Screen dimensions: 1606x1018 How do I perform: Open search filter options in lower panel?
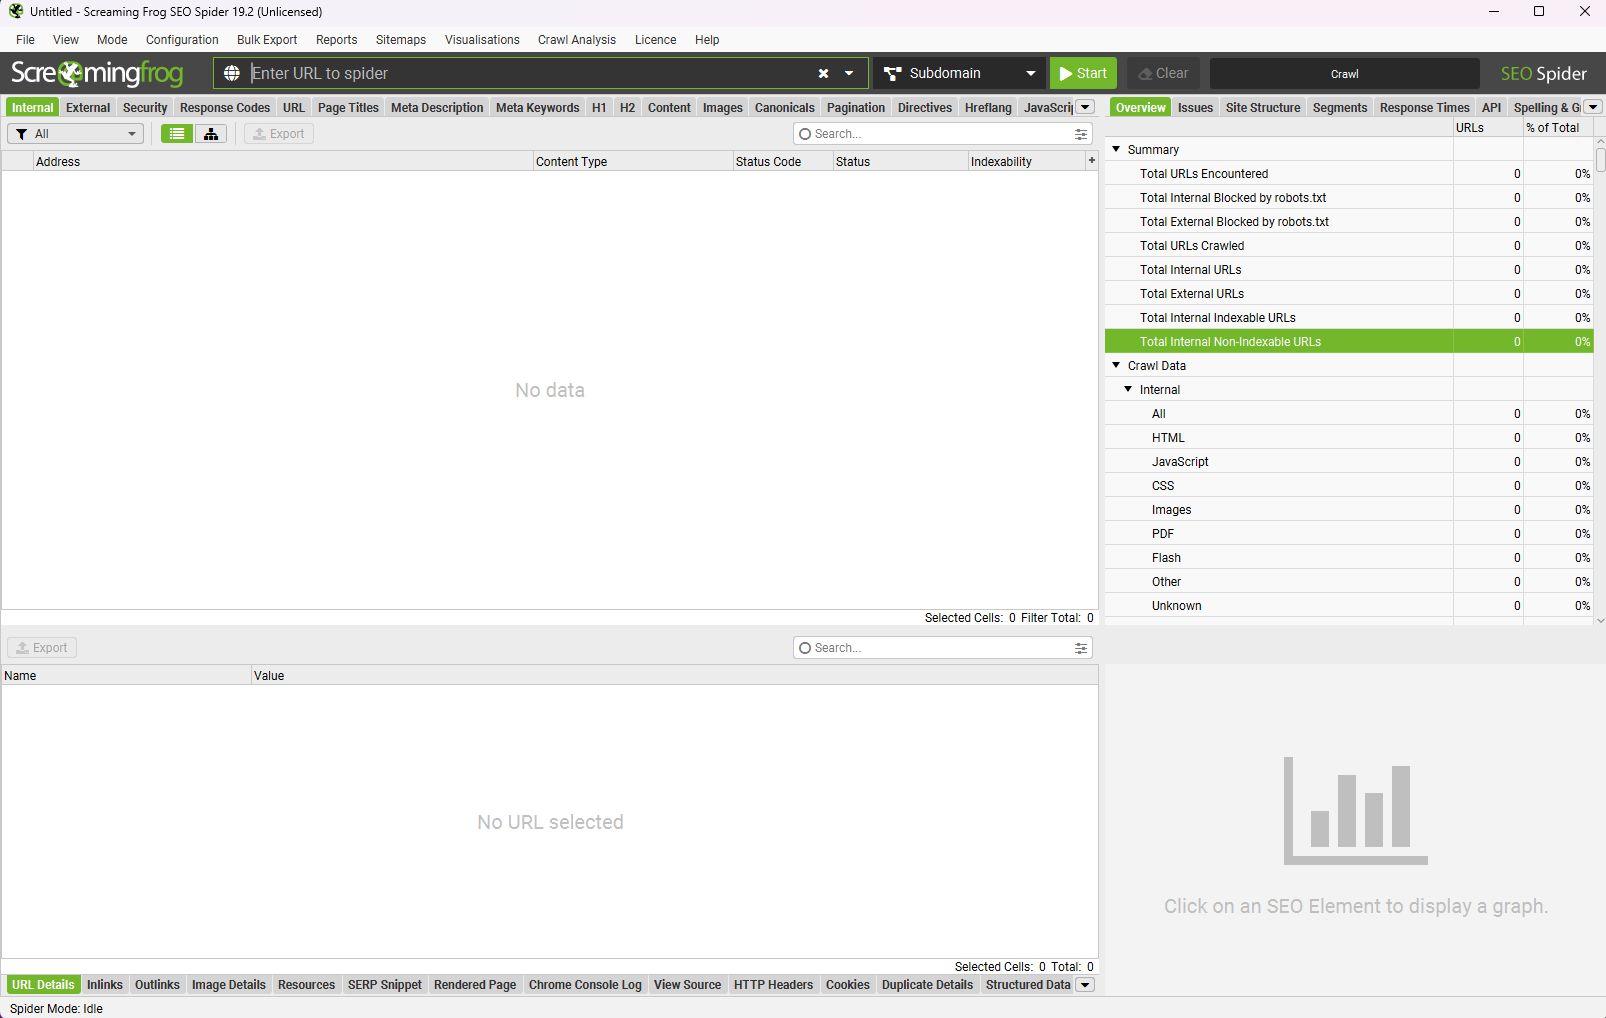(x=1081, y=648)
